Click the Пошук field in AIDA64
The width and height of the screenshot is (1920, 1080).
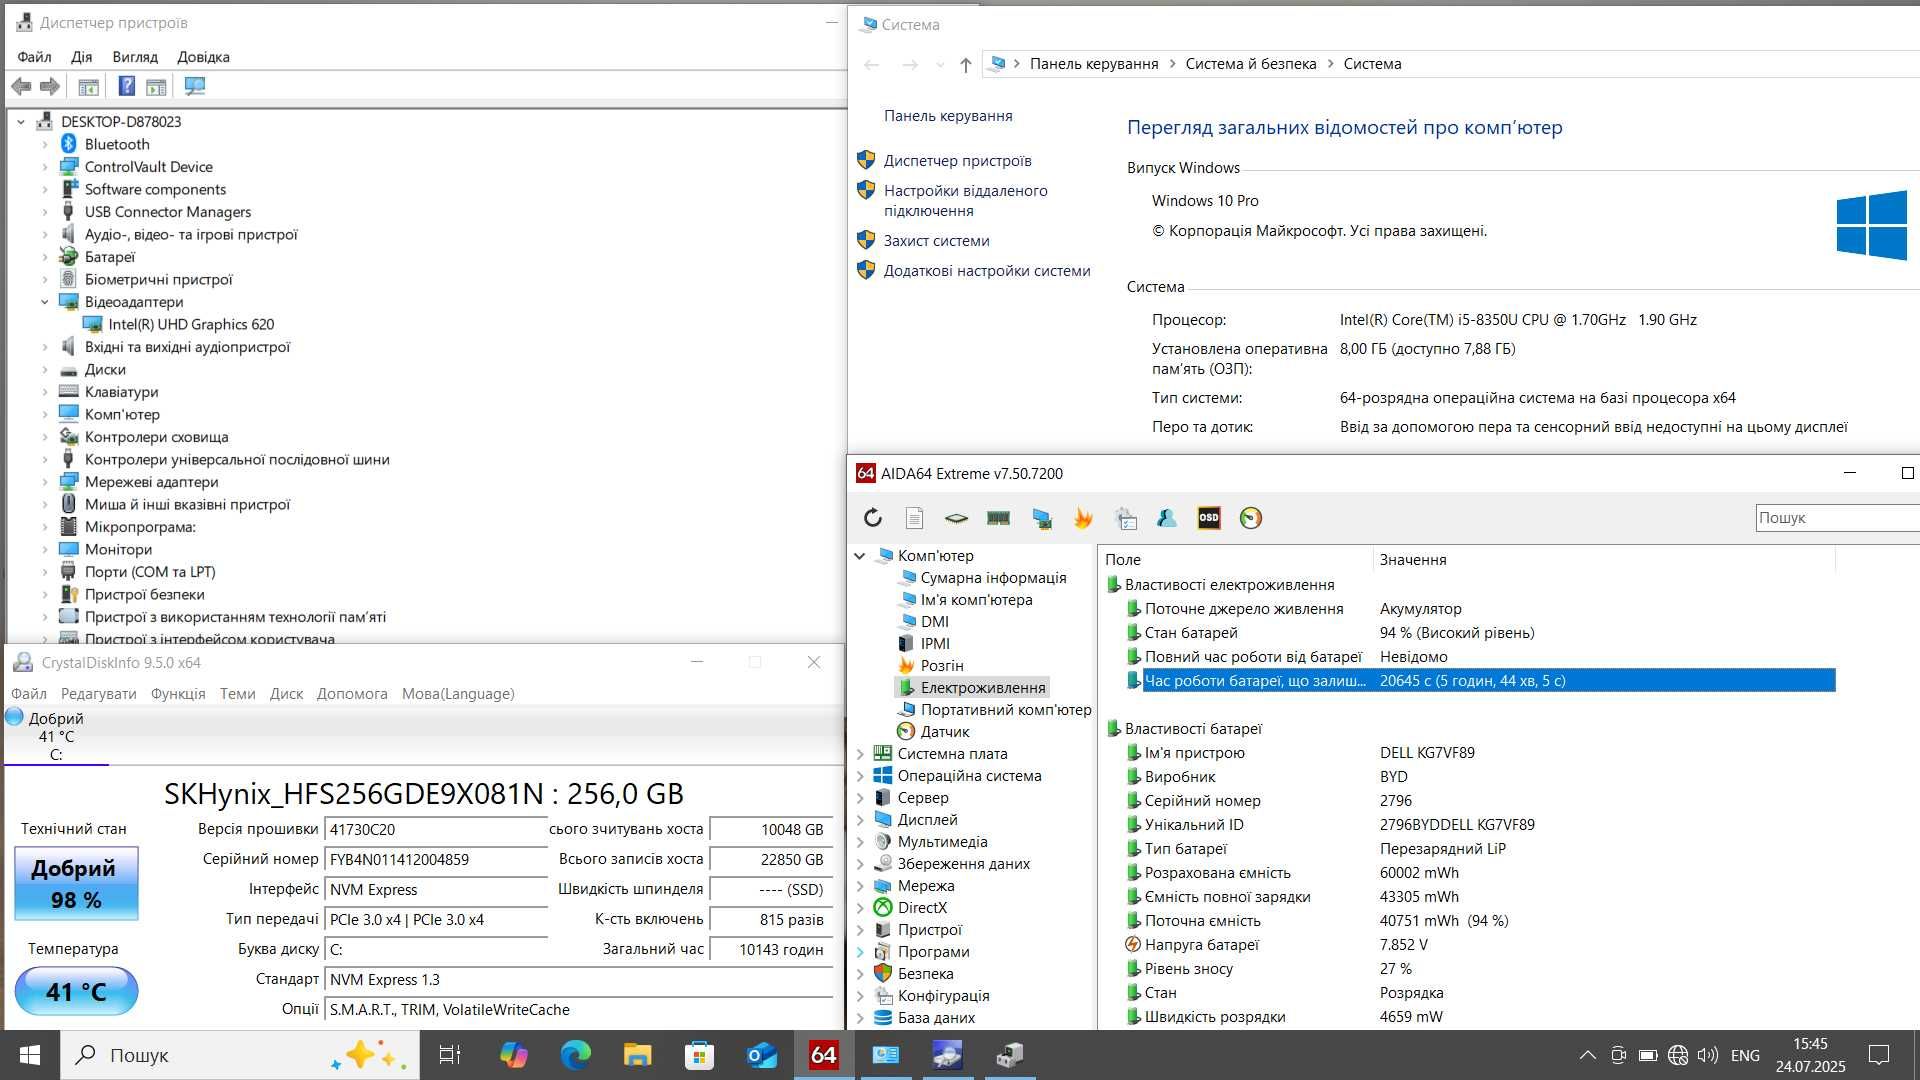coord(1837,518)
